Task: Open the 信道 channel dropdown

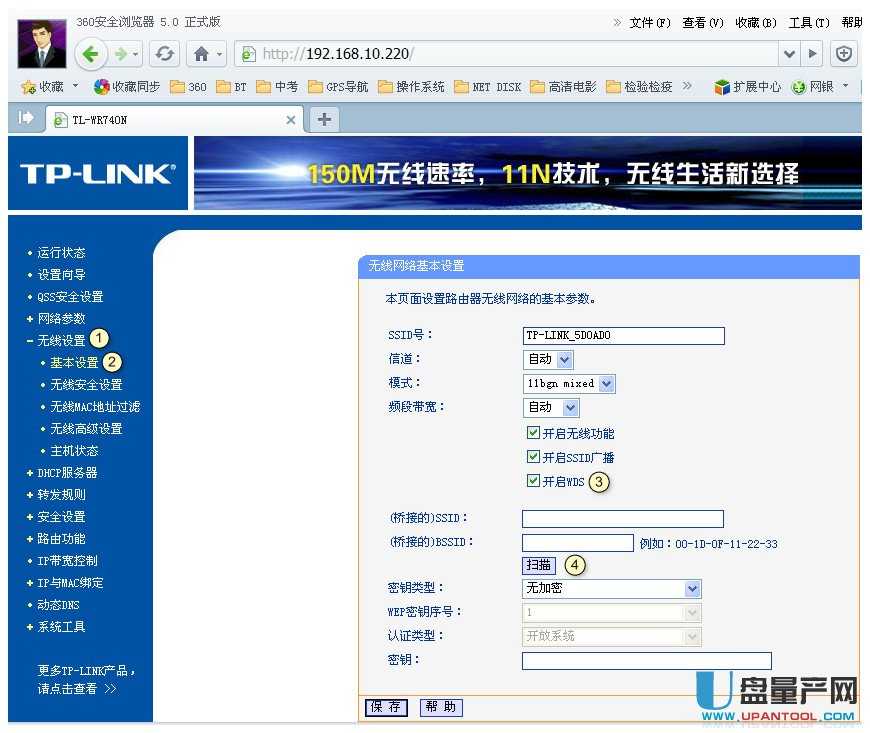Action: tap(546, 359)
